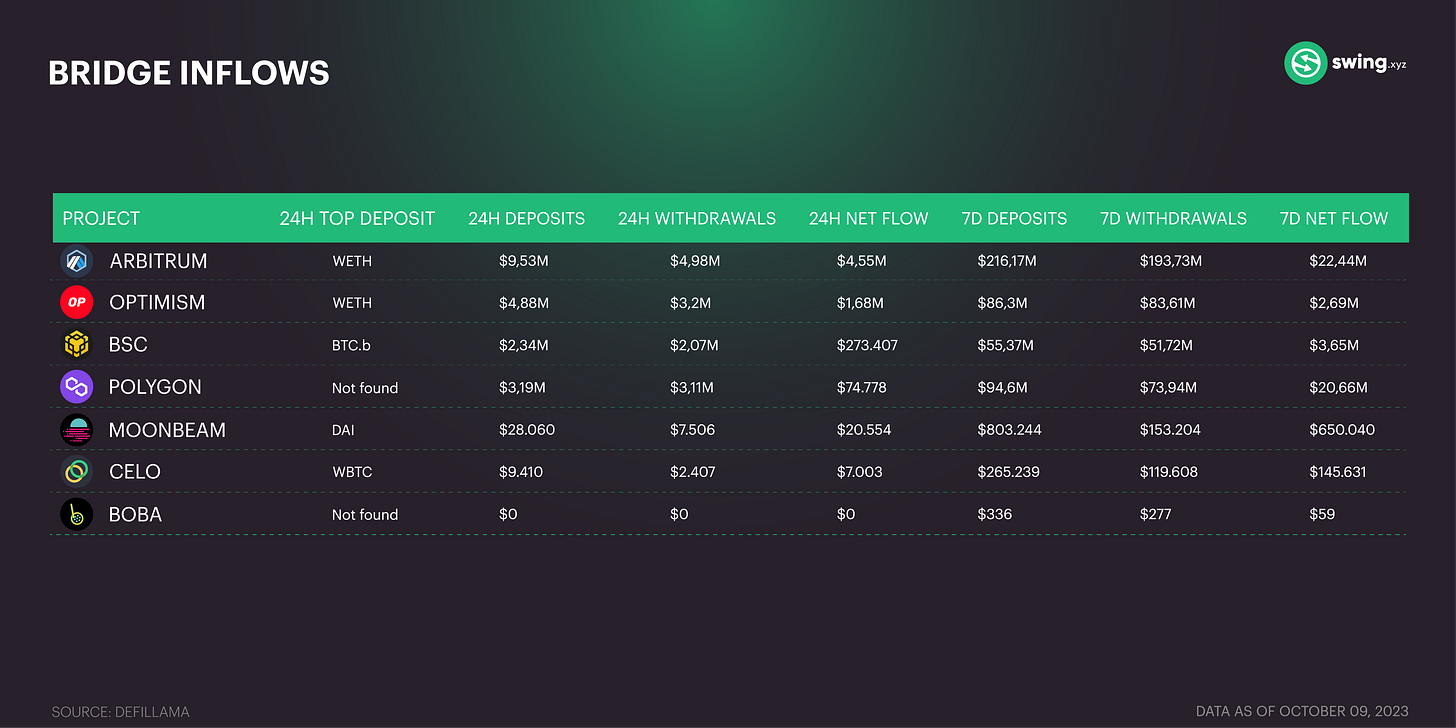Click the DAI top deposit cell
This screenshot has width=1456, height=728.
click(343, 430)
